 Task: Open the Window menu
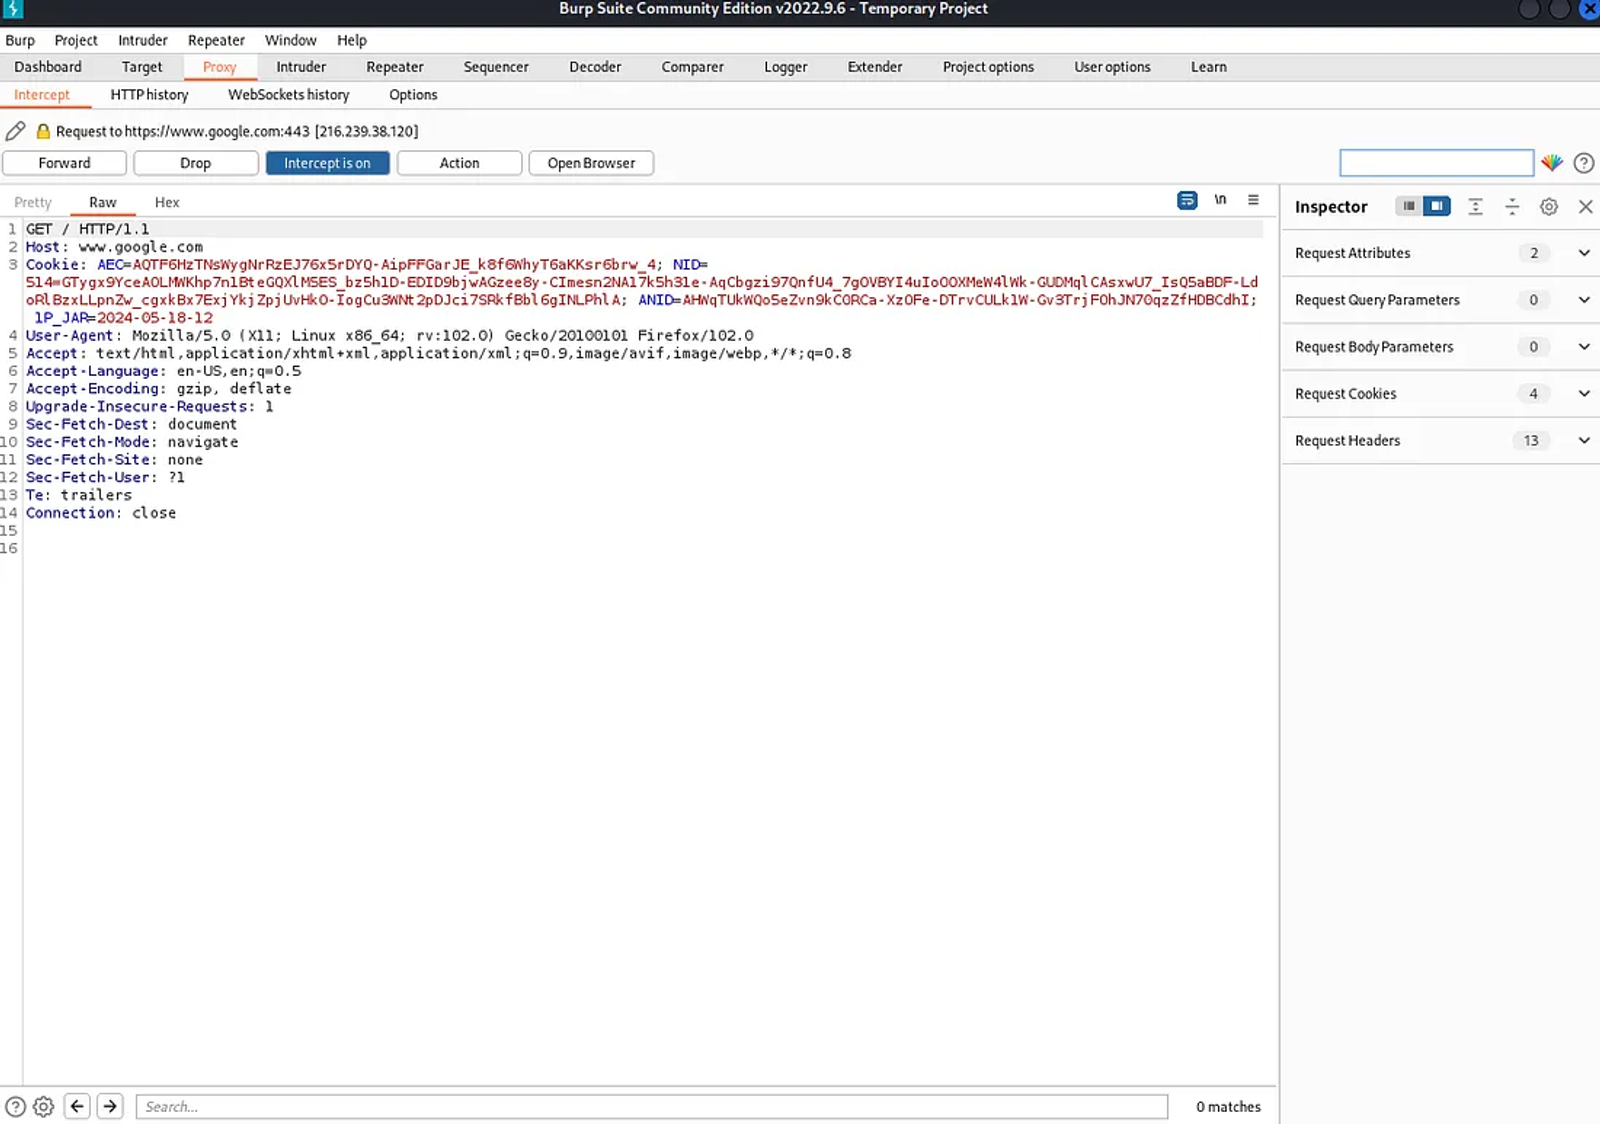291,40
